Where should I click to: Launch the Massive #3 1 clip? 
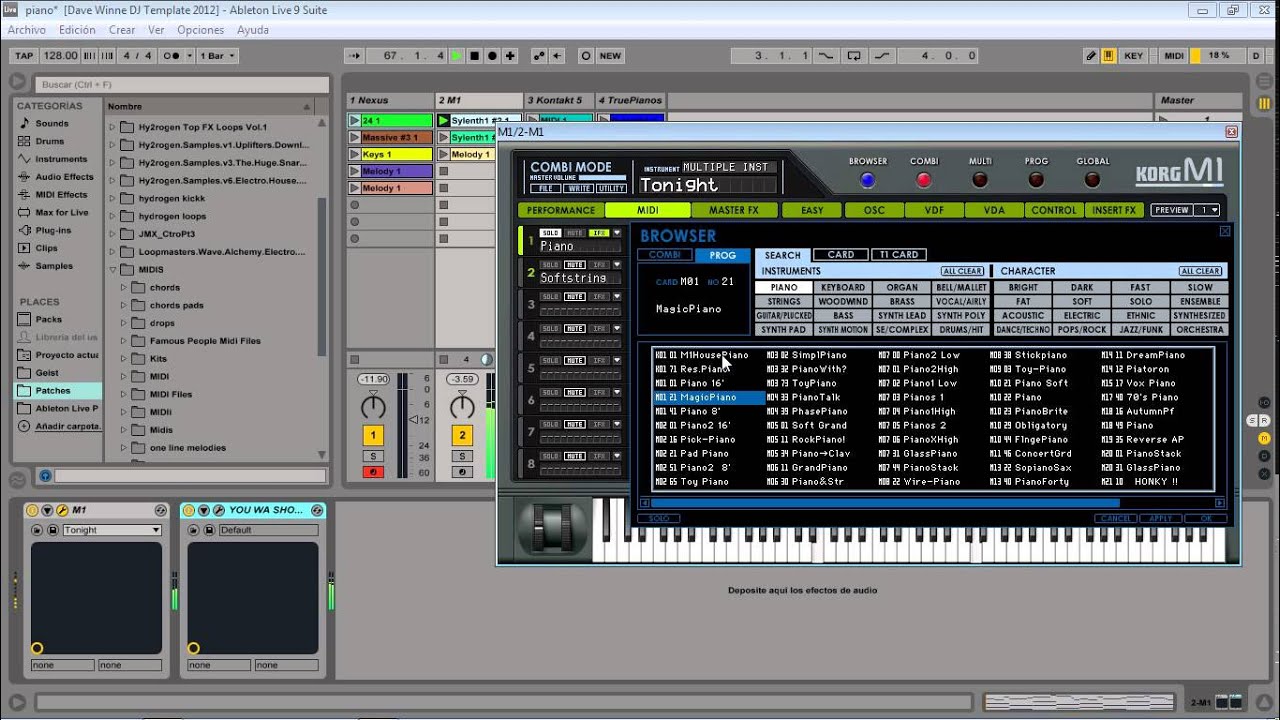(354, 138)
